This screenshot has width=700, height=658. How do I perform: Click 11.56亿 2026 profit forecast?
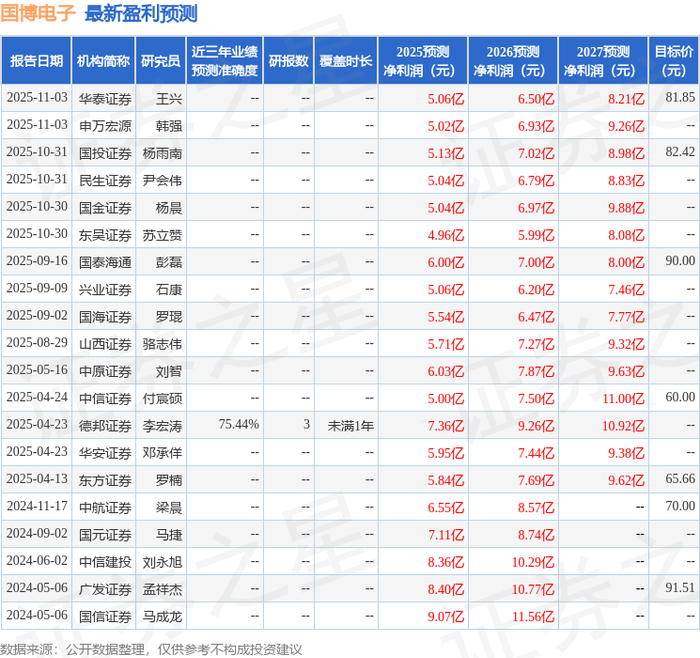(x=533, y=616)
